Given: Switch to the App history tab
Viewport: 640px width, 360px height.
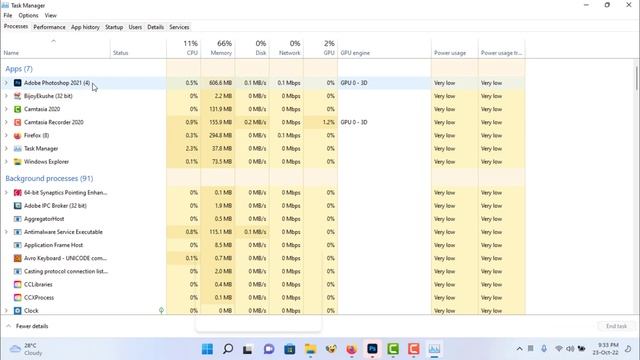Looking at the screenshot, I should pos(85,27).
